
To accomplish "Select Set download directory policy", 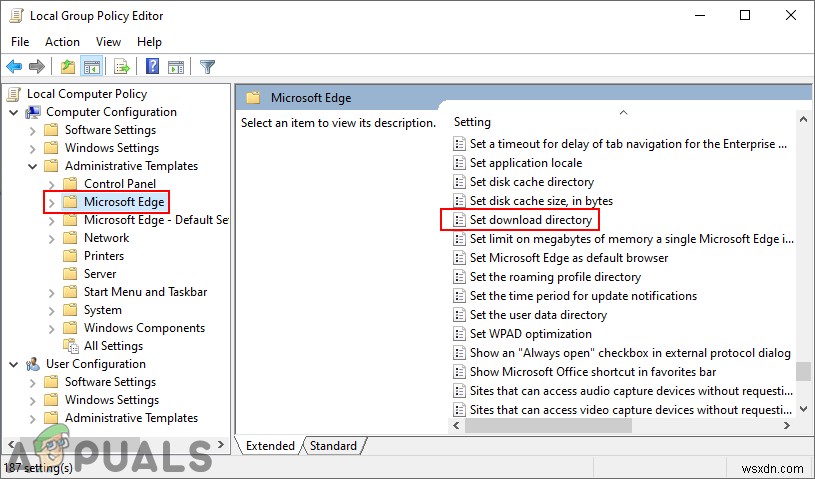I will coord(531,220).
